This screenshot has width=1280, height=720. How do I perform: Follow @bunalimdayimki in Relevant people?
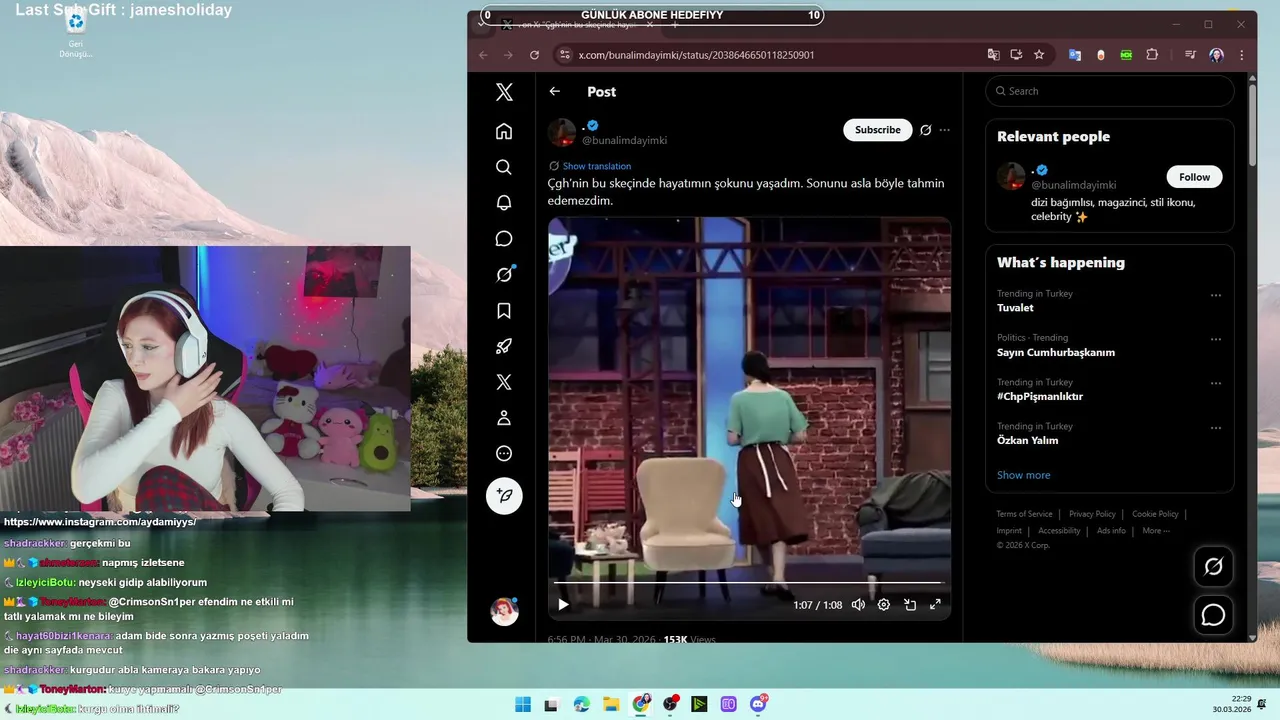[1194, 177]
